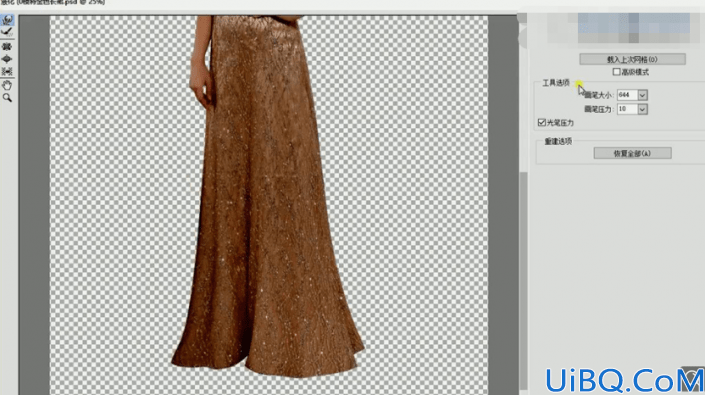
Task: Select the Reconstruct brush tool
Action: [7, 32]
